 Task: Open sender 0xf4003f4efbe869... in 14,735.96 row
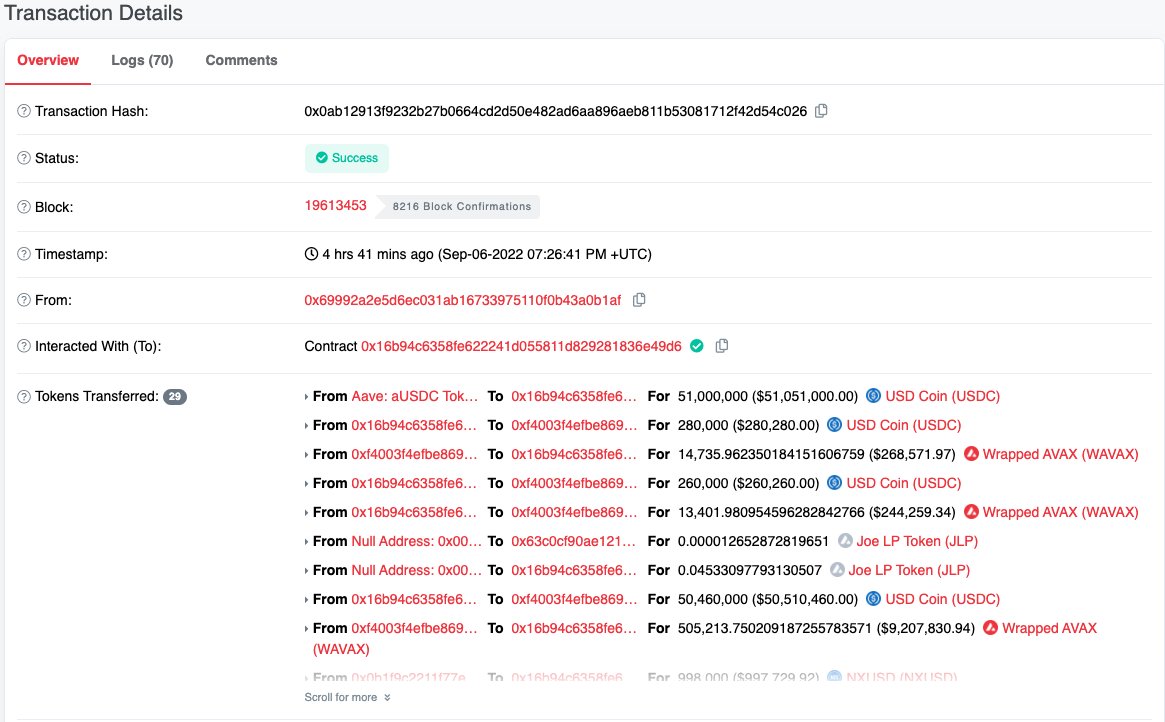(x=414, y=454)
